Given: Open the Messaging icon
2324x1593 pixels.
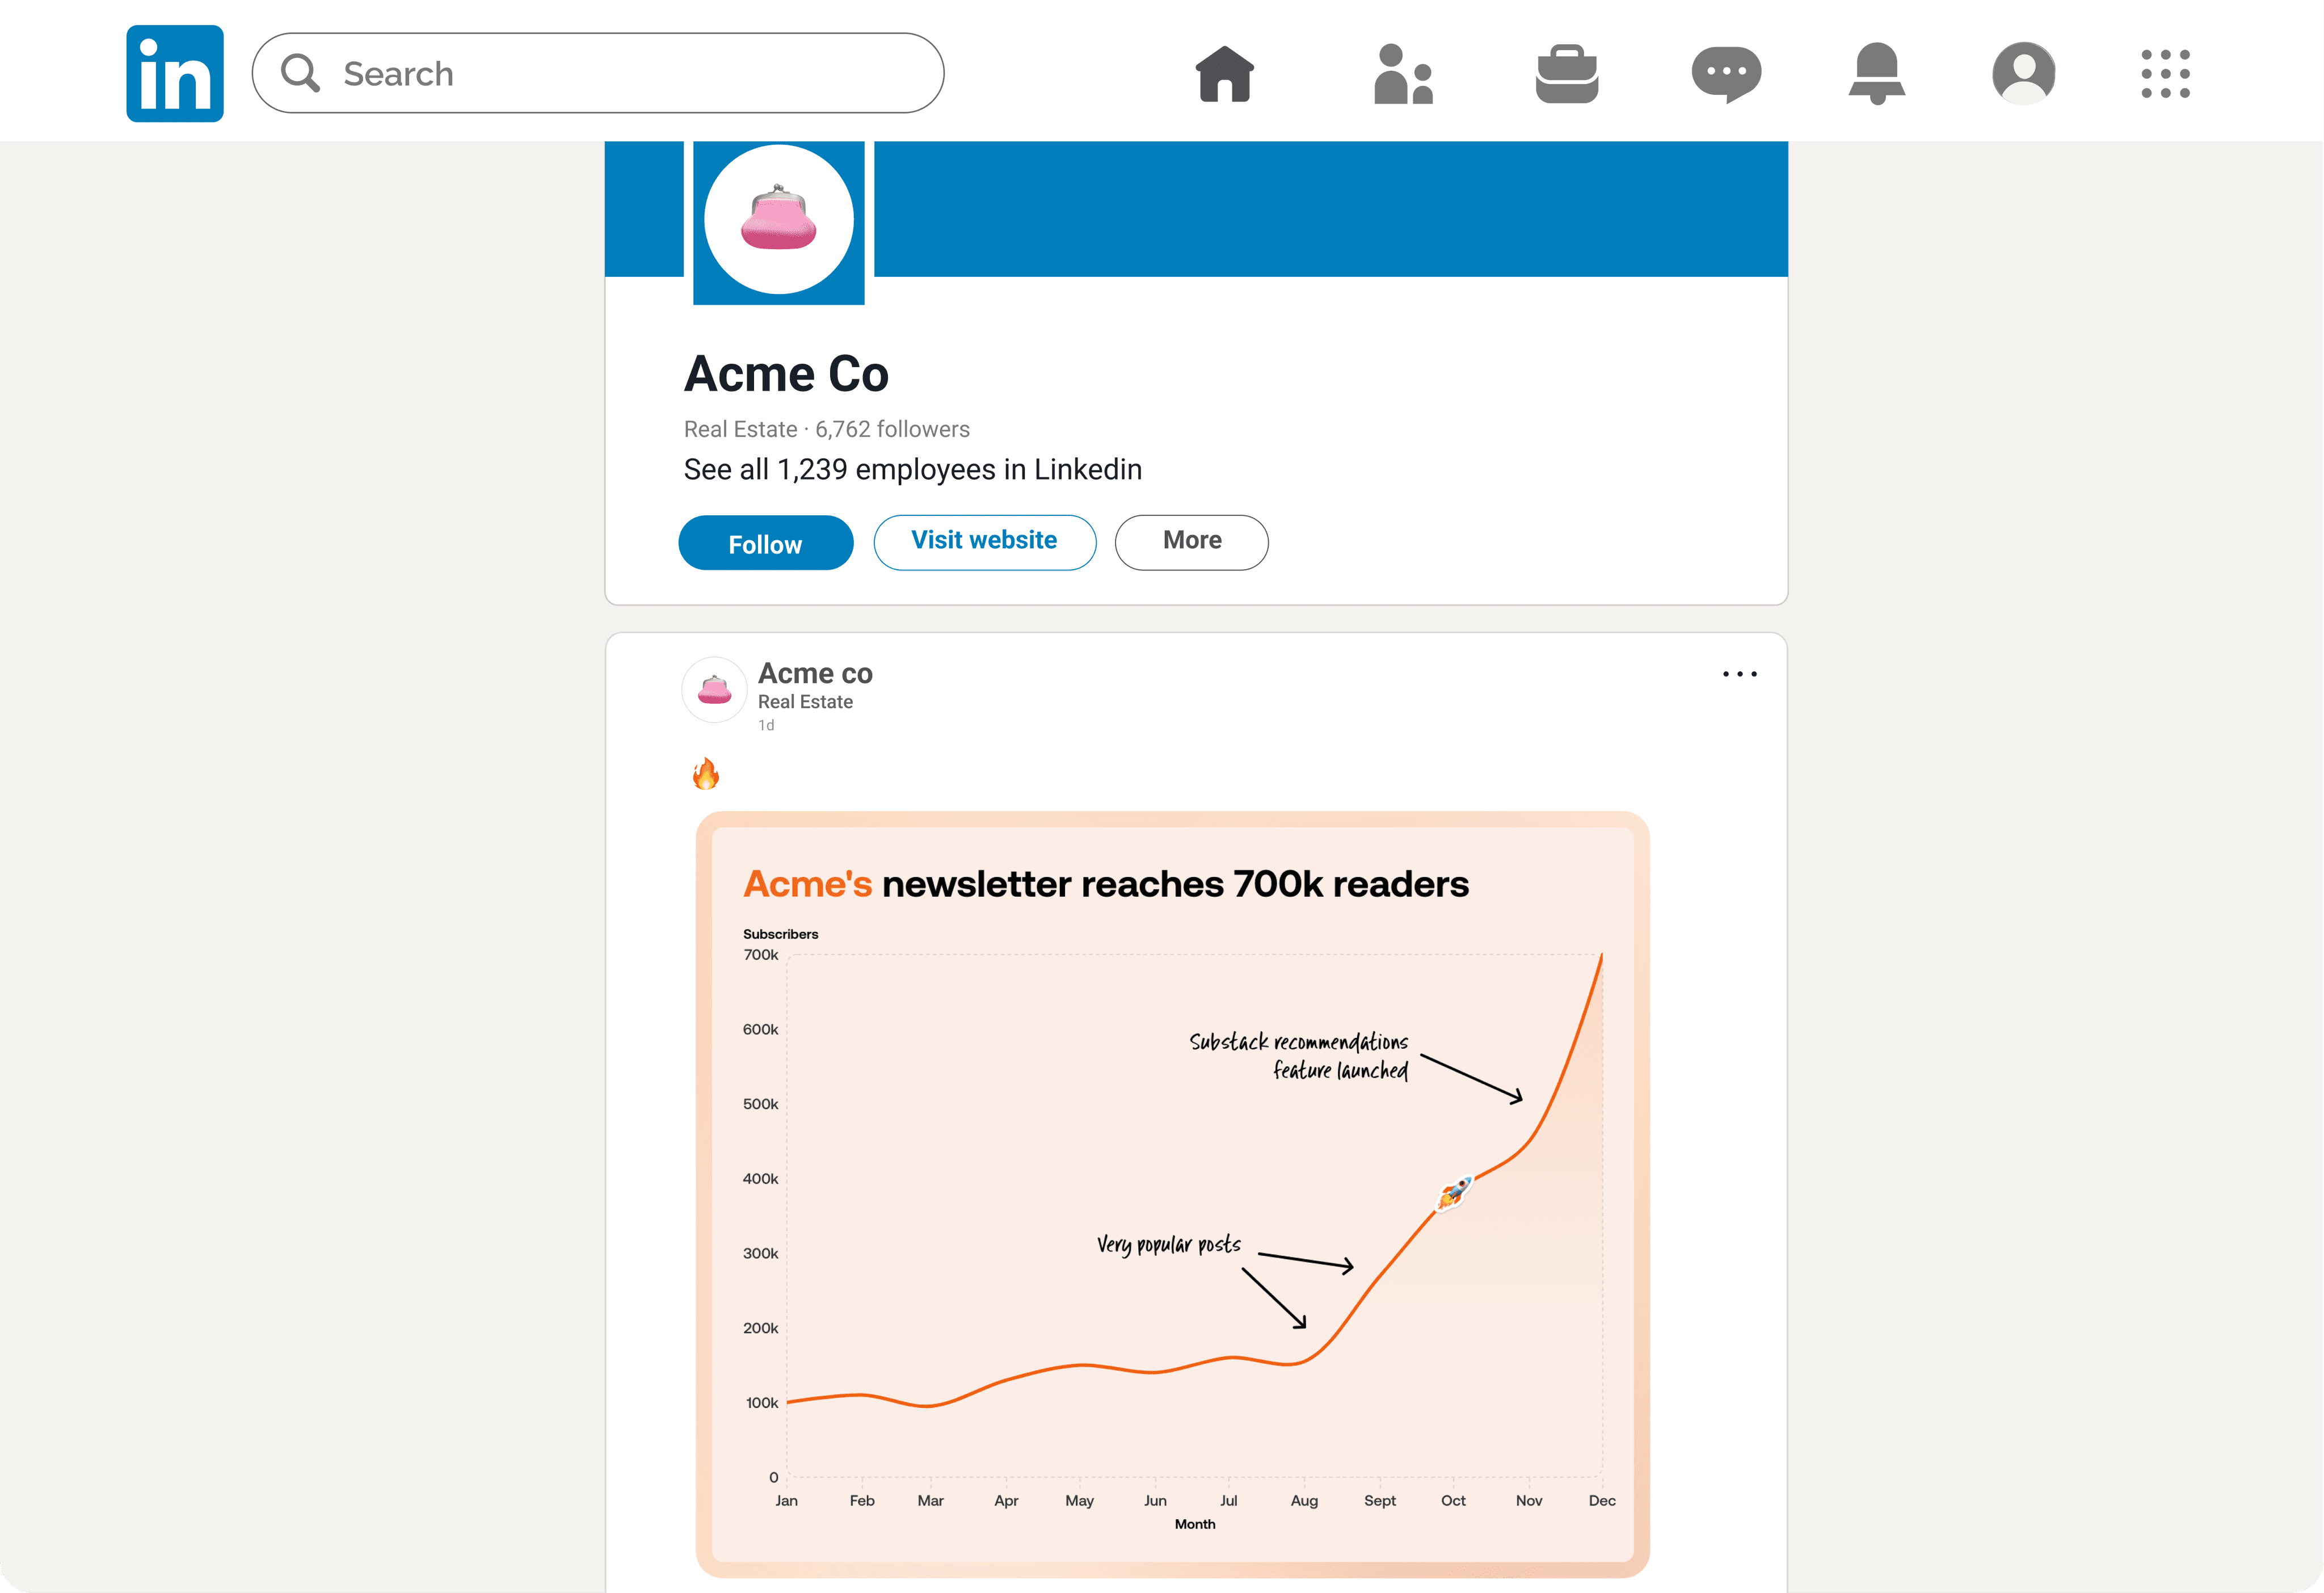Looking at the screenshot, I should pos(1726,73).
